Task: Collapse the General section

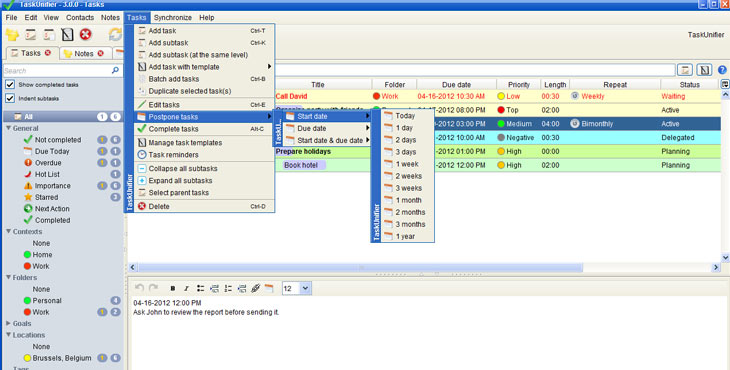Action: click(x=8, y=128)
